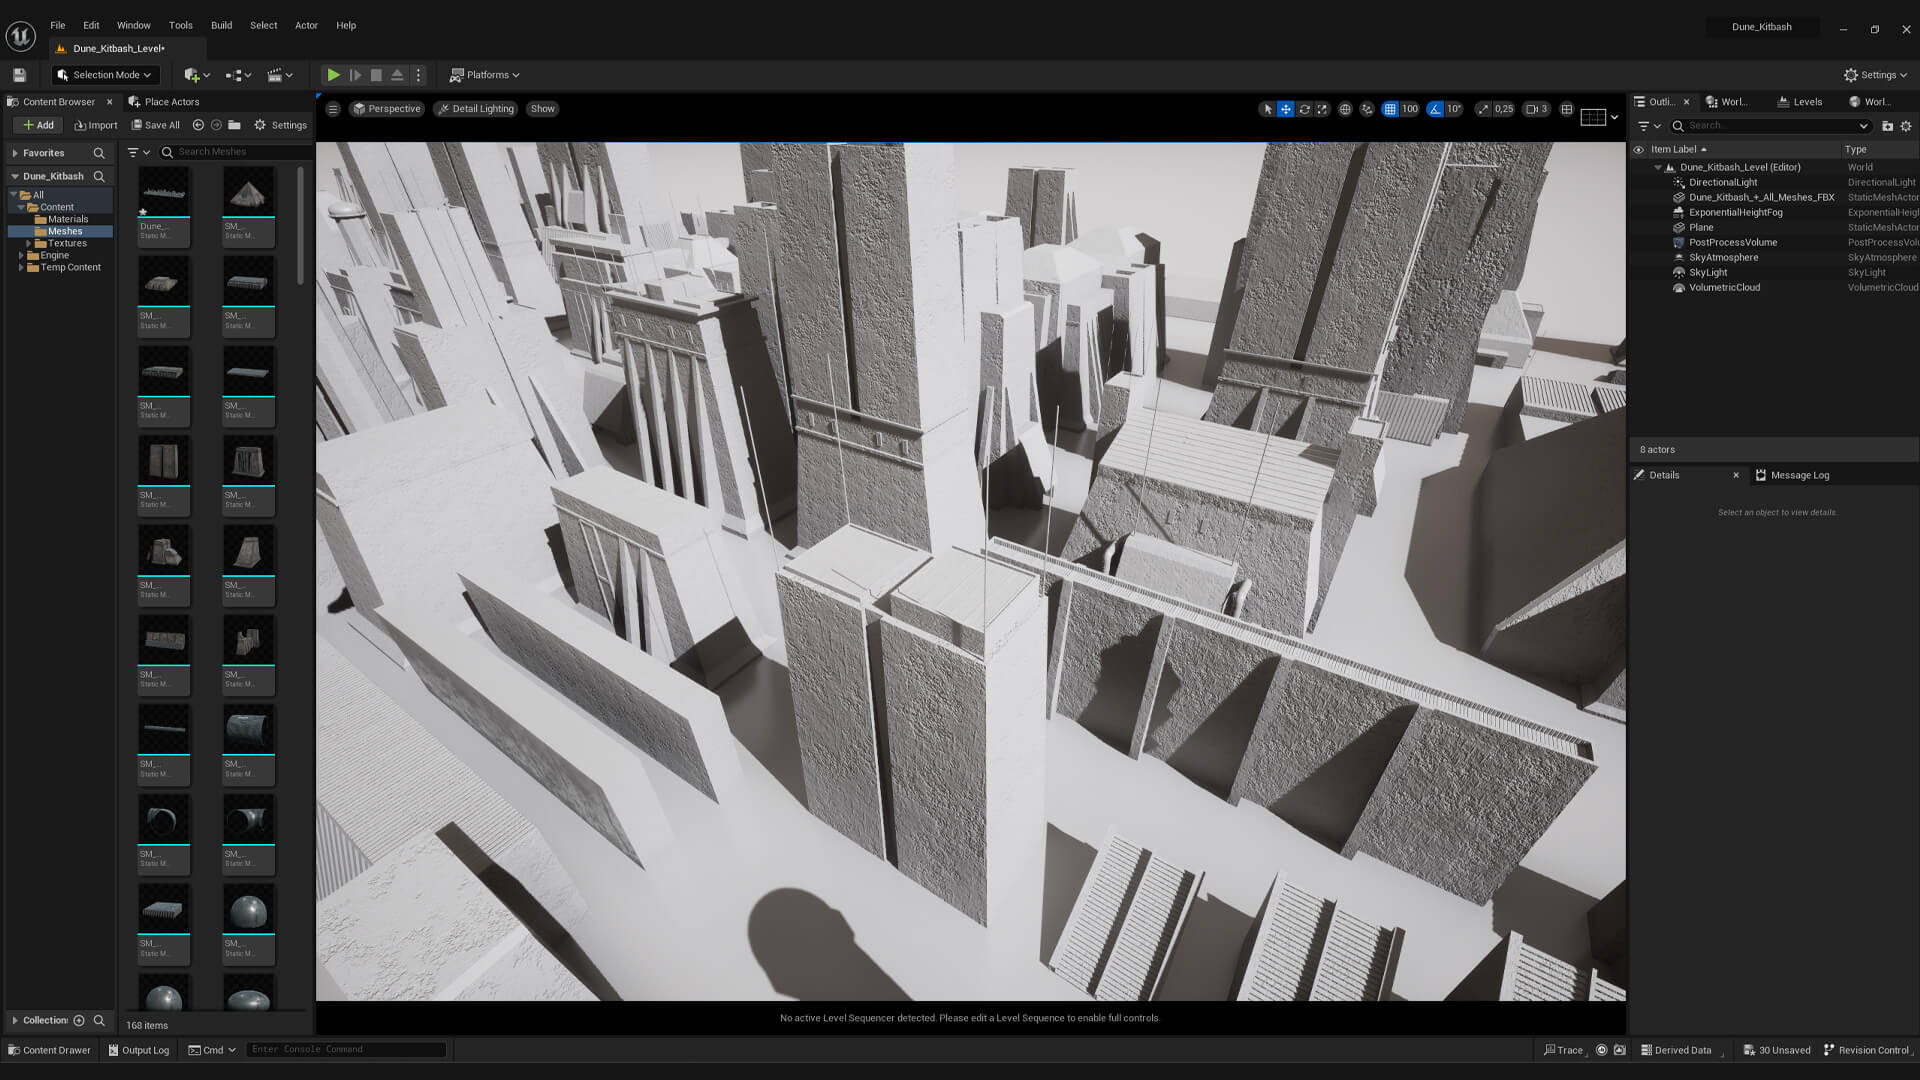Click the Import button in Content Browser
This screenshot has width=1920, height=1080.
tap(96, 125)
